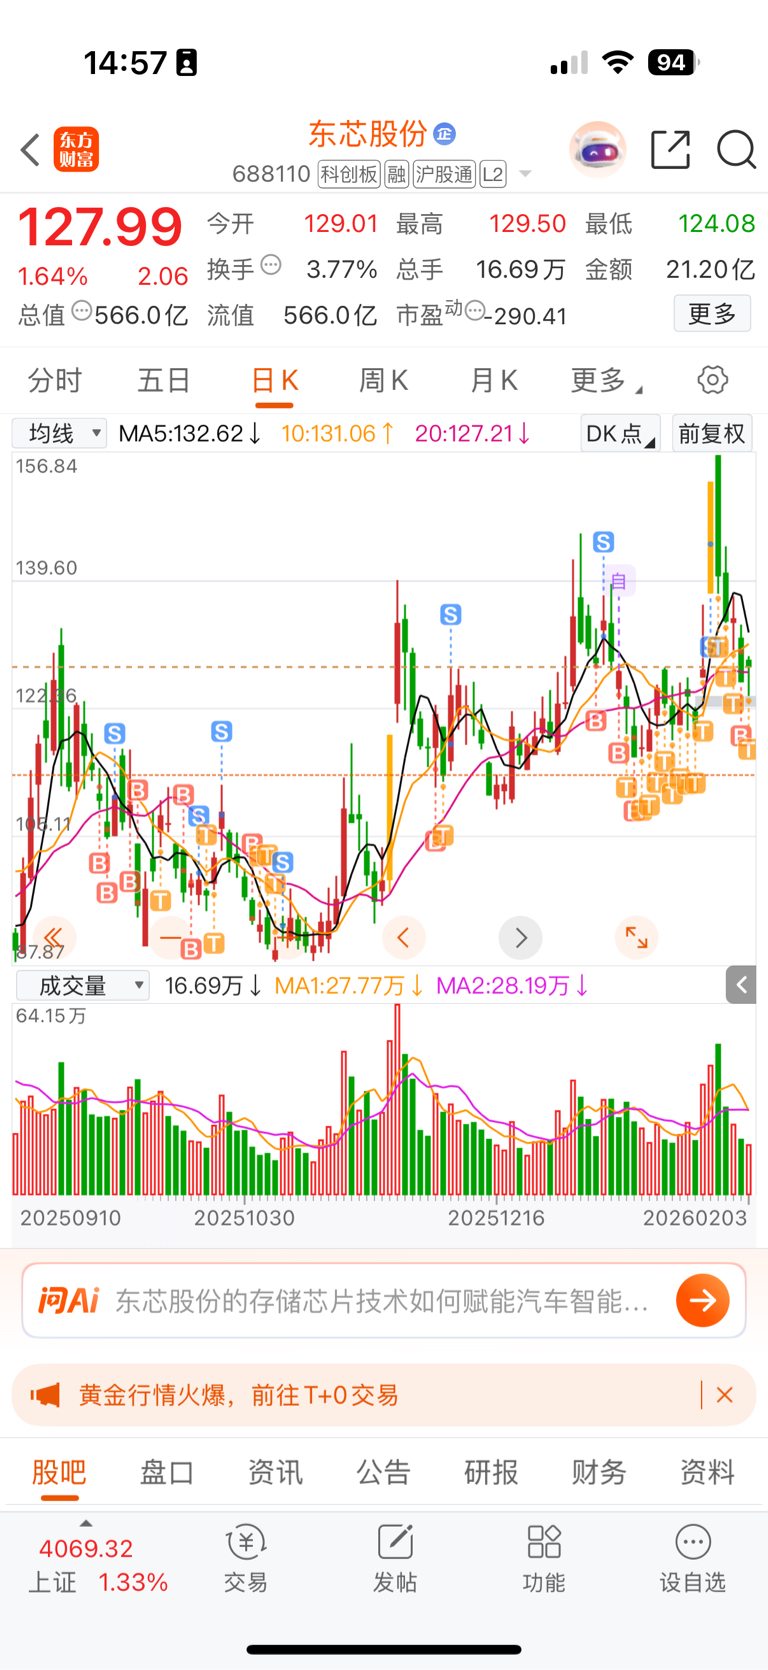Screen dimensions: 768x1670
Task: Switch to 五日 chart tab
Action: click(164, 381)
